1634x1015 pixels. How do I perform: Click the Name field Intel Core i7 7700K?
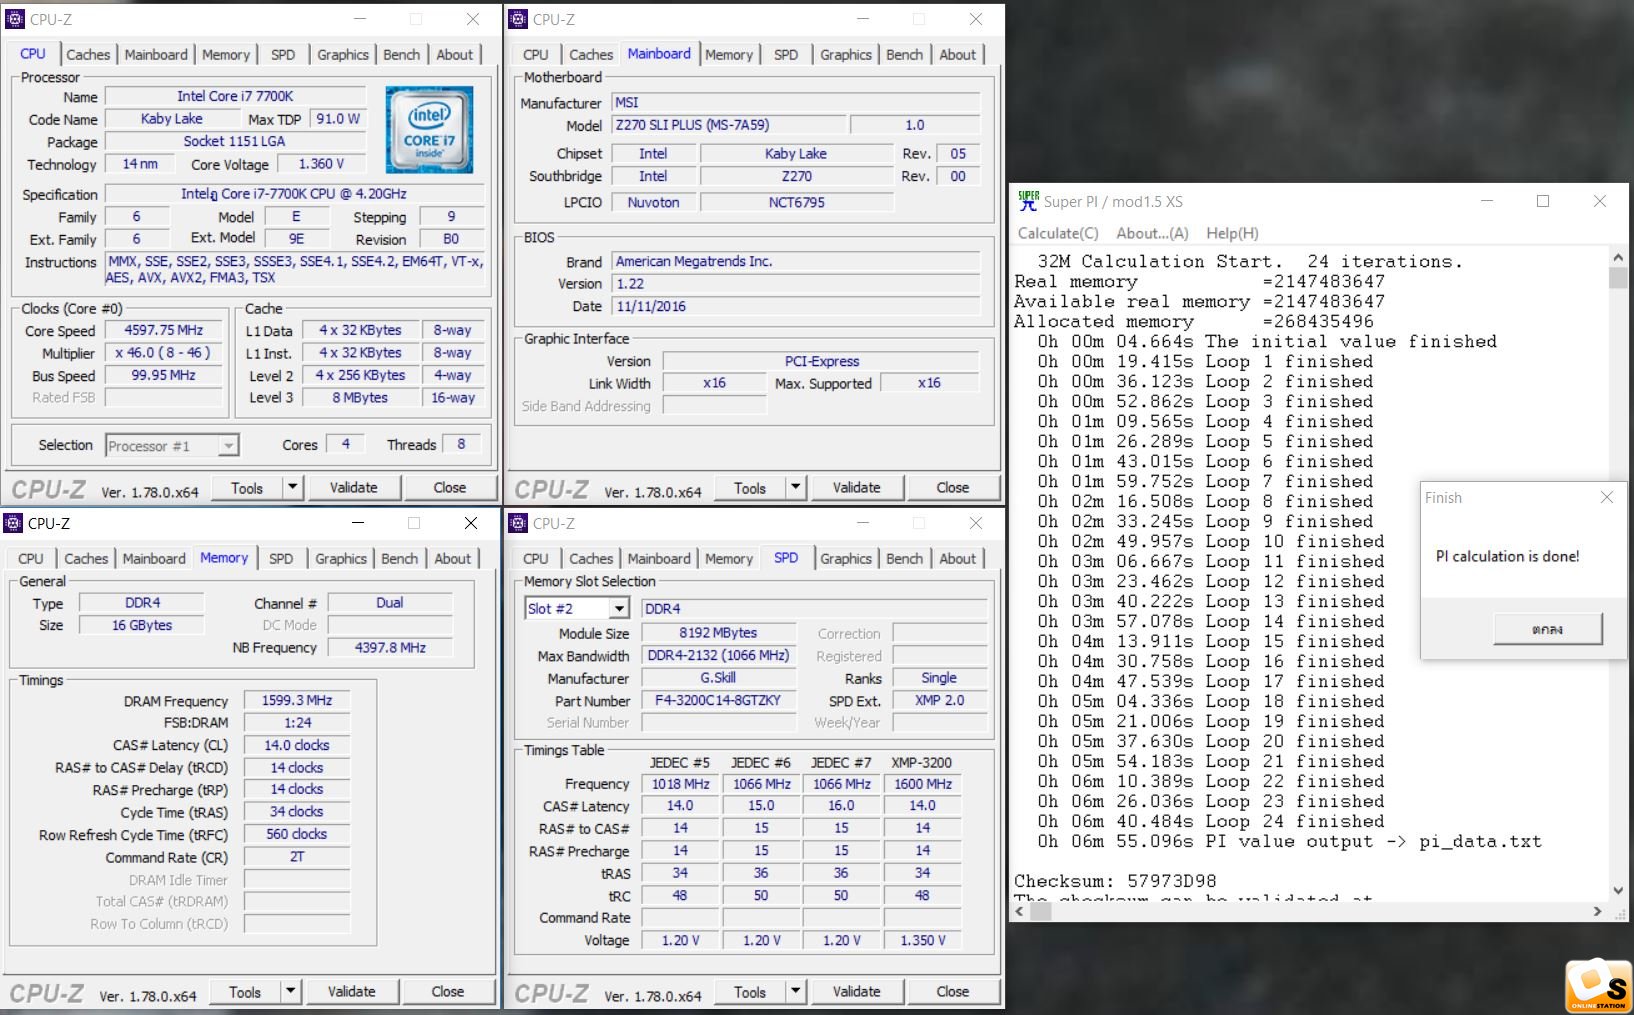click(235, 96)
